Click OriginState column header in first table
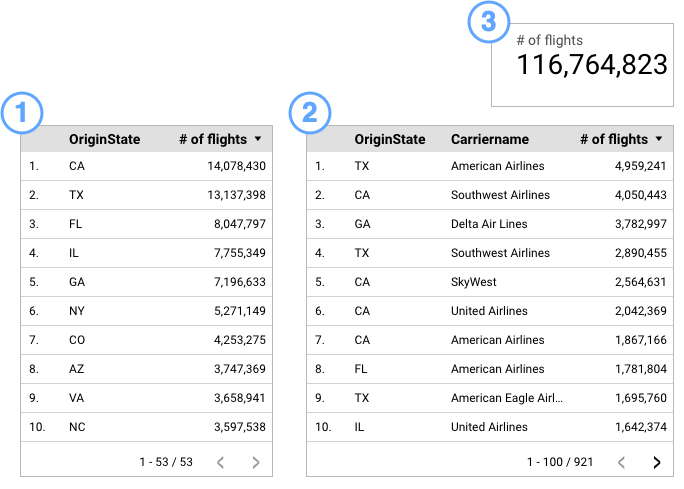684x489 pixels. [104, 140]
